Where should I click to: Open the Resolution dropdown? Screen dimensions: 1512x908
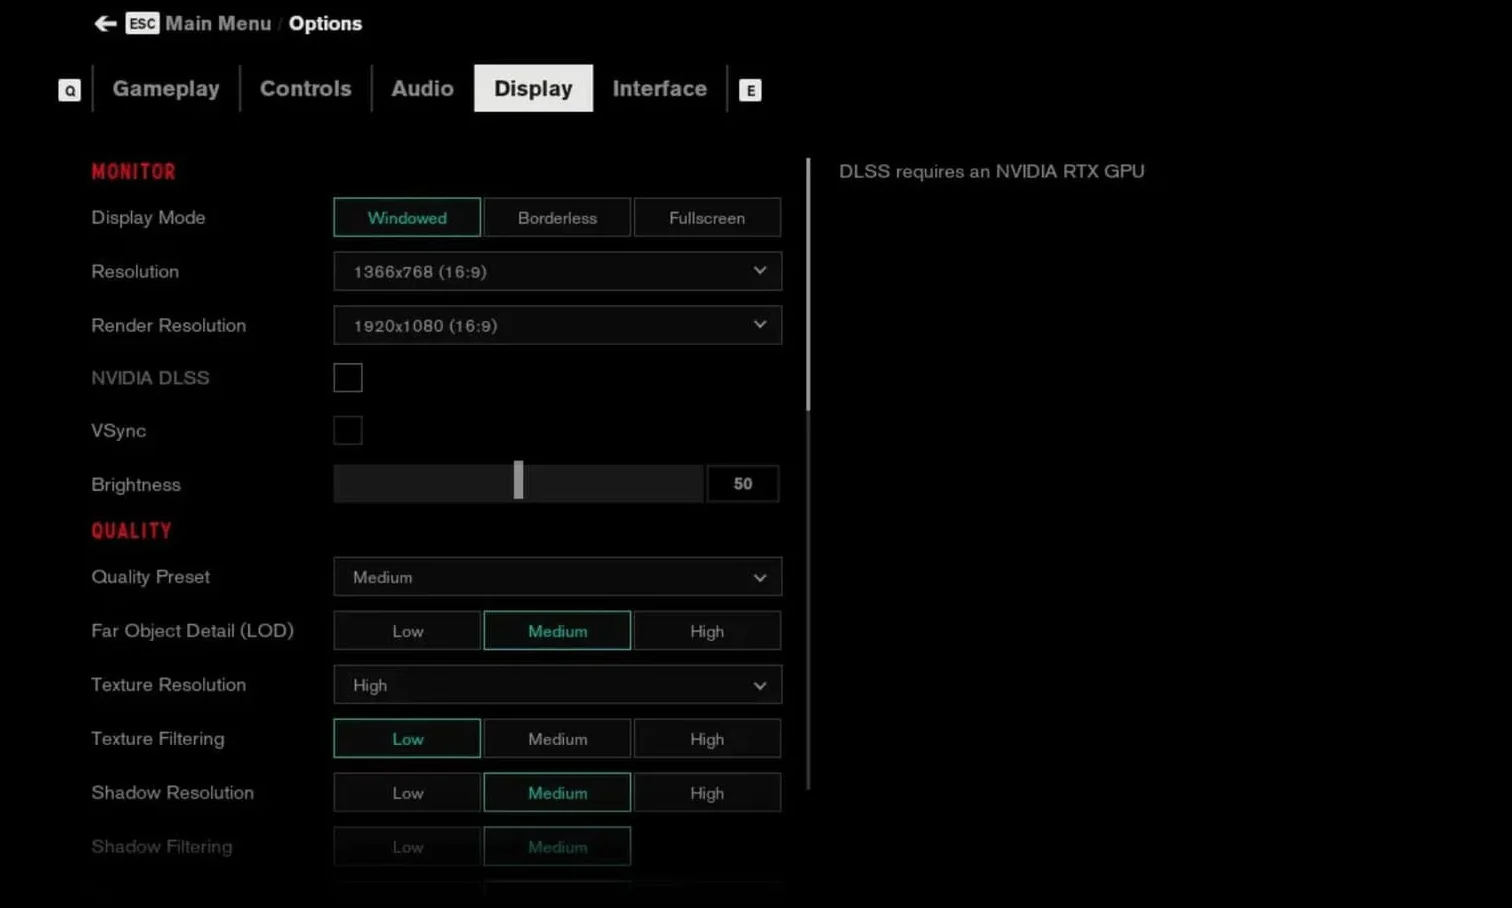pyautogui.click(x=557, y=271)
